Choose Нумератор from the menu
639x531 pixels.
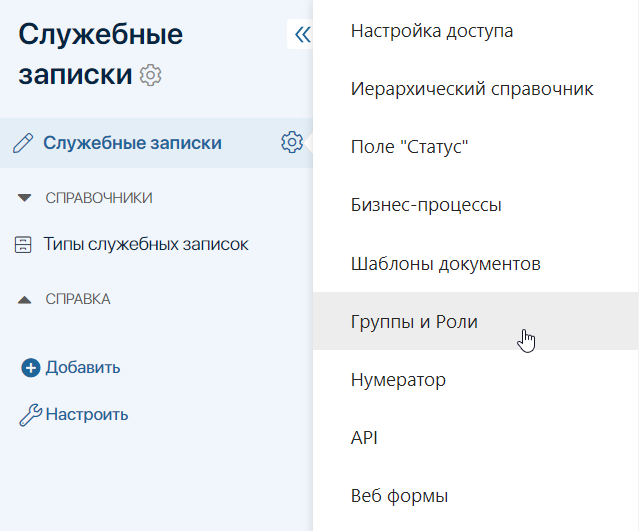pos(476,379)
